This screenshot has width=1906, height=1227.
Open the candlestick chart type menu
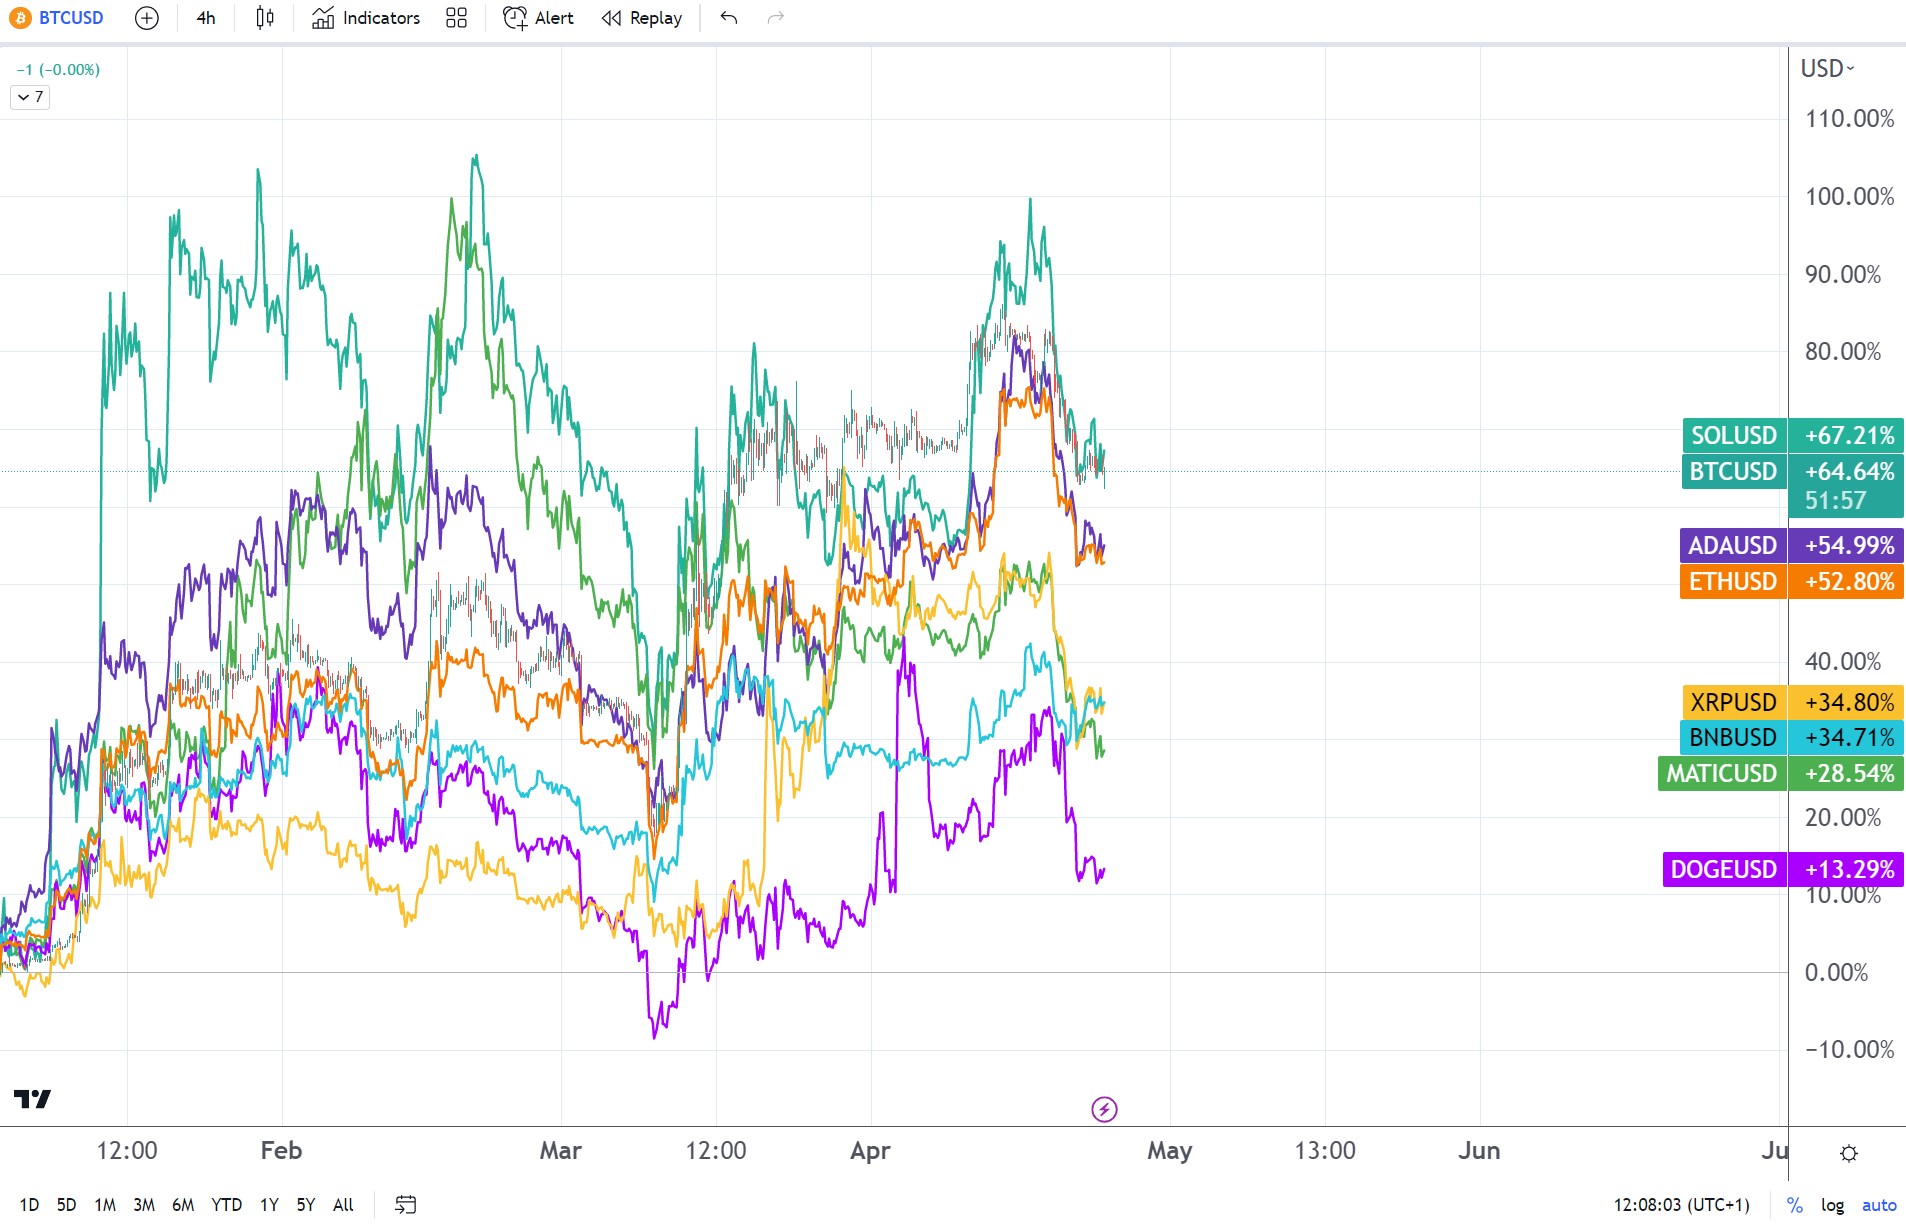click(265, 18)
